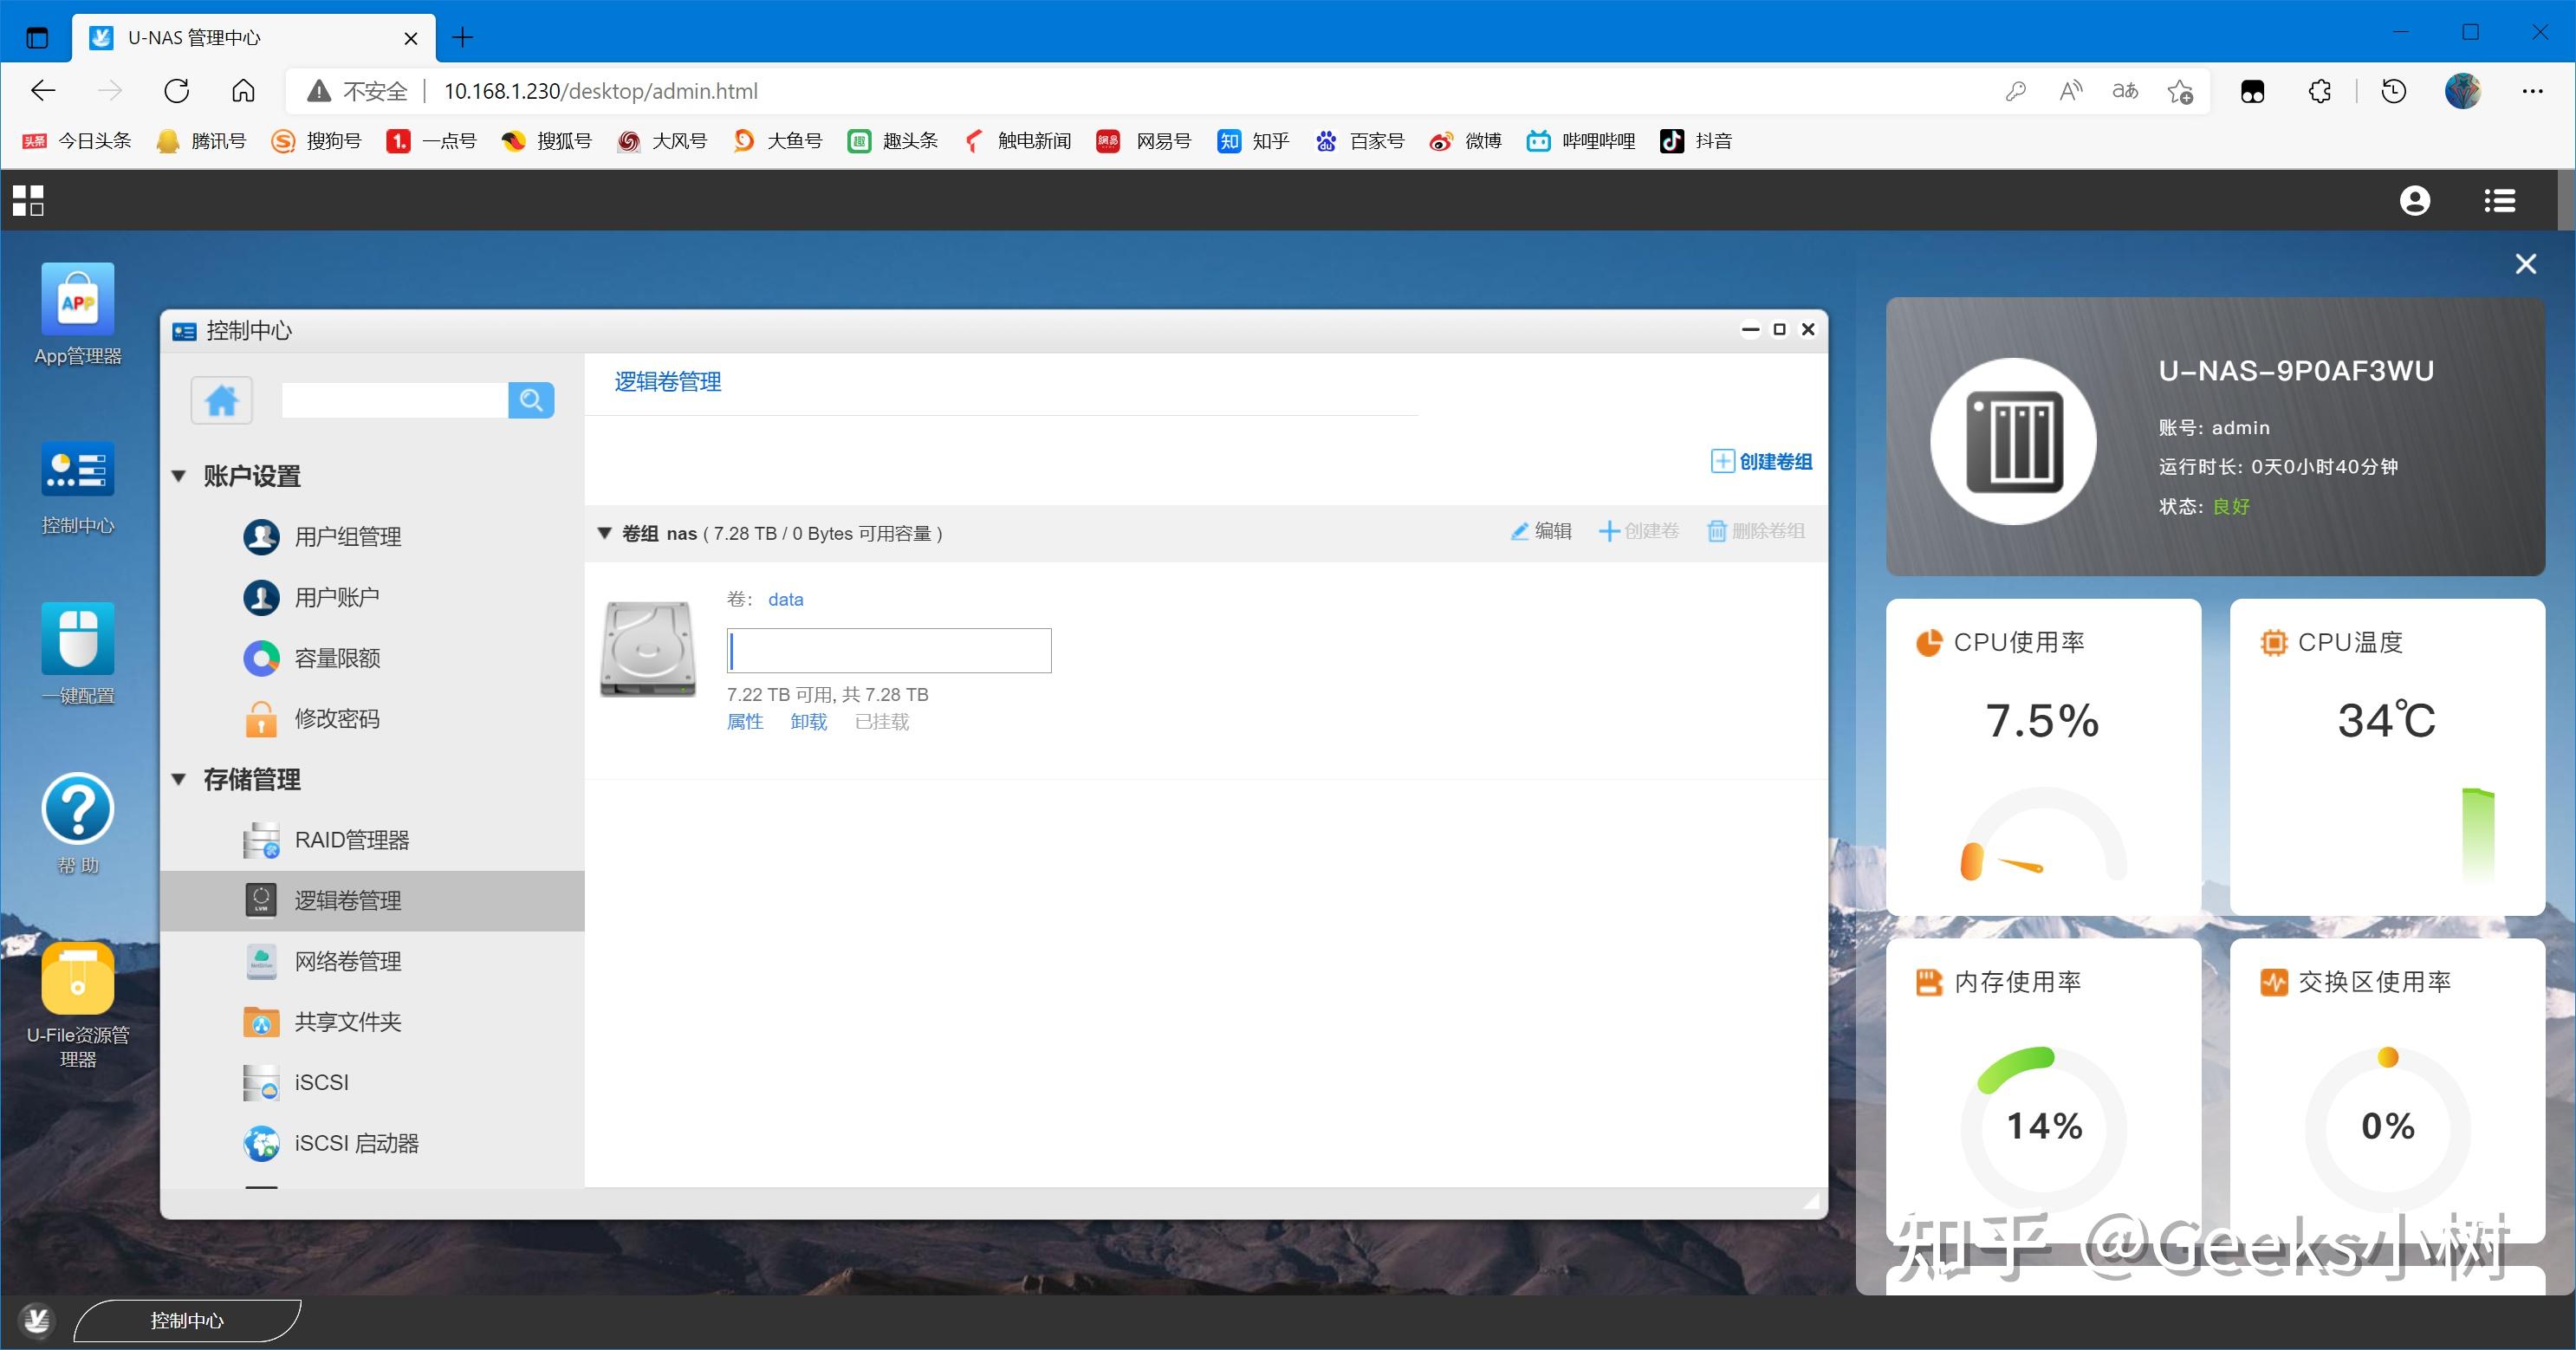The image size is (2576, 1350).
Task: Click the data volume usage bar
Action: coord(888,651)
